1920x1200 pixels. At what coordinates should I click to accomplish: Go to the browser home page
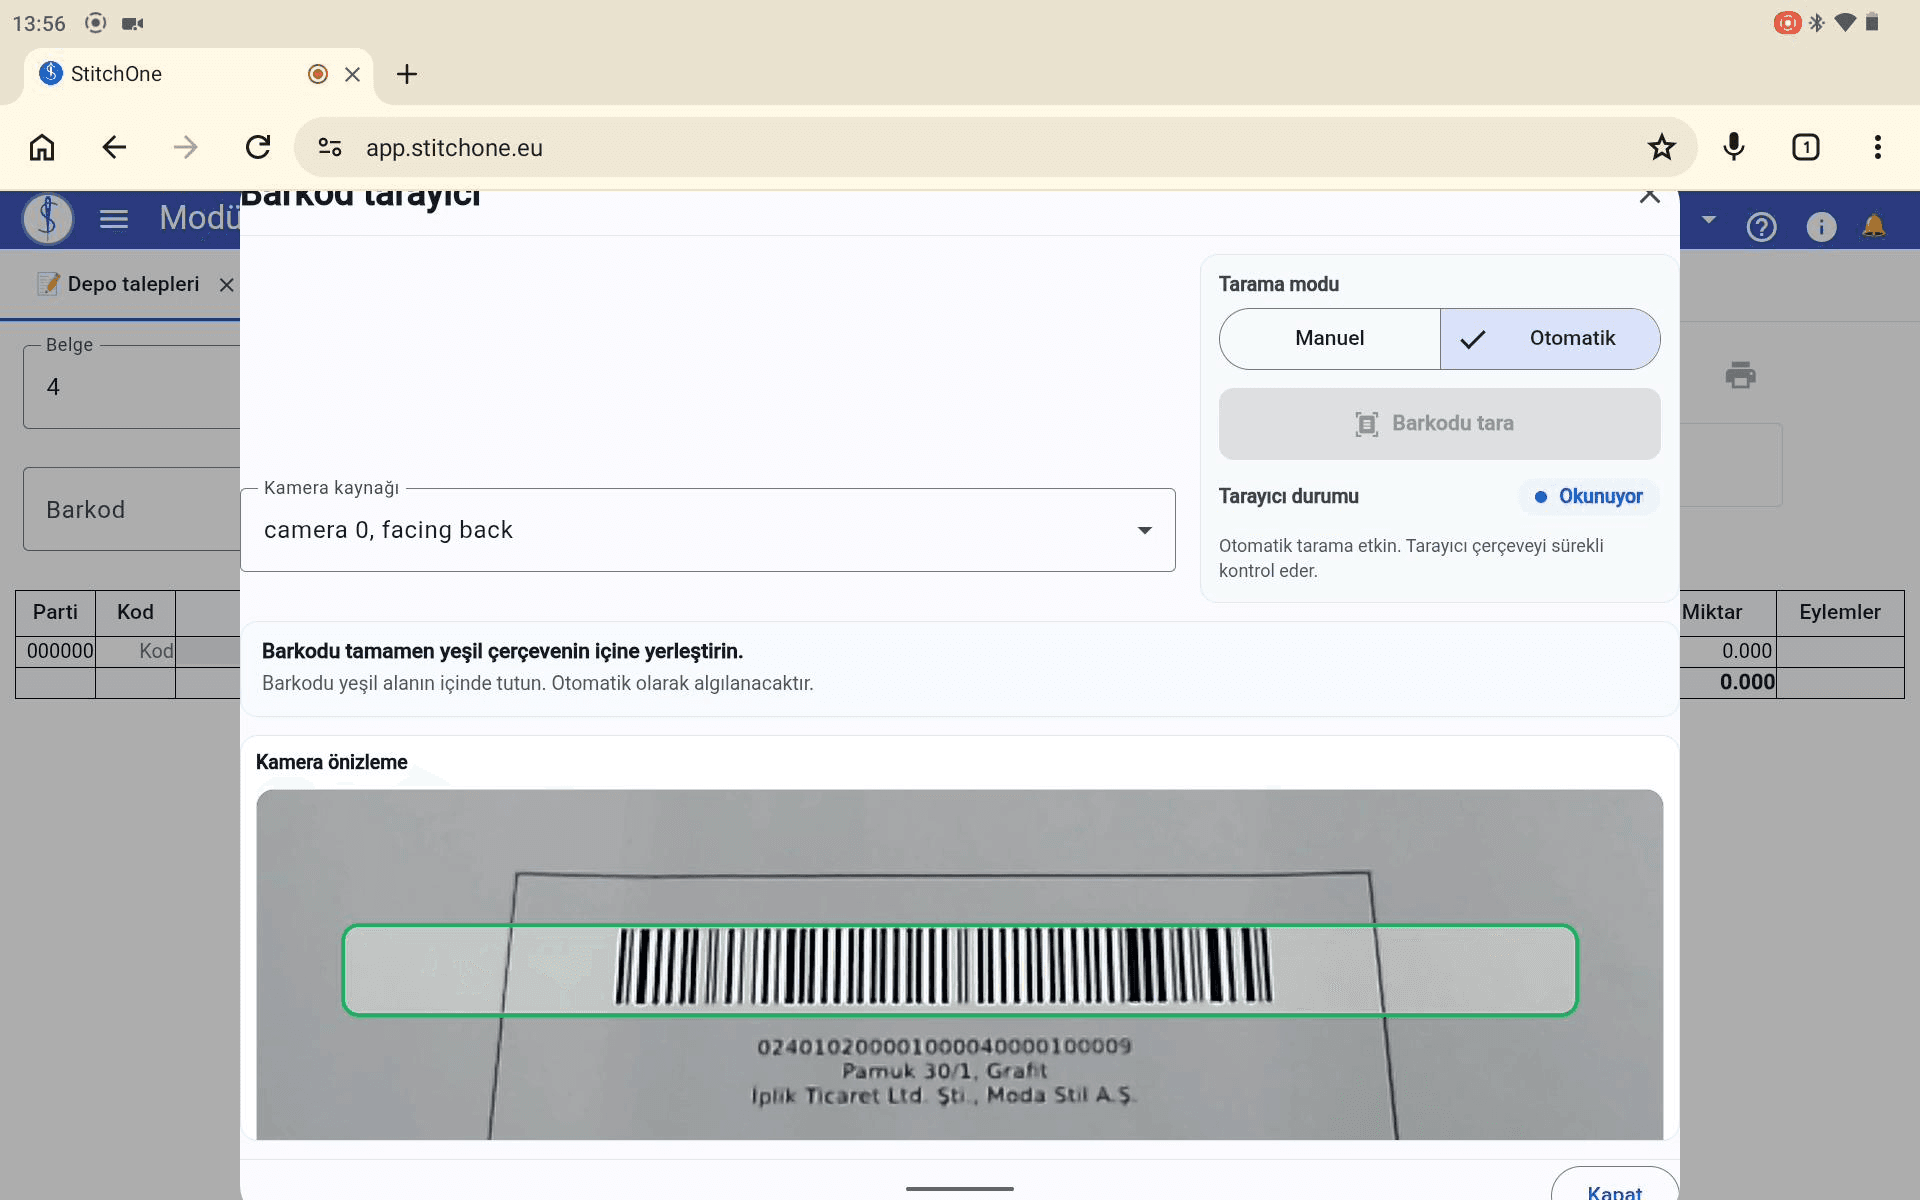click(x=42, y=148)
